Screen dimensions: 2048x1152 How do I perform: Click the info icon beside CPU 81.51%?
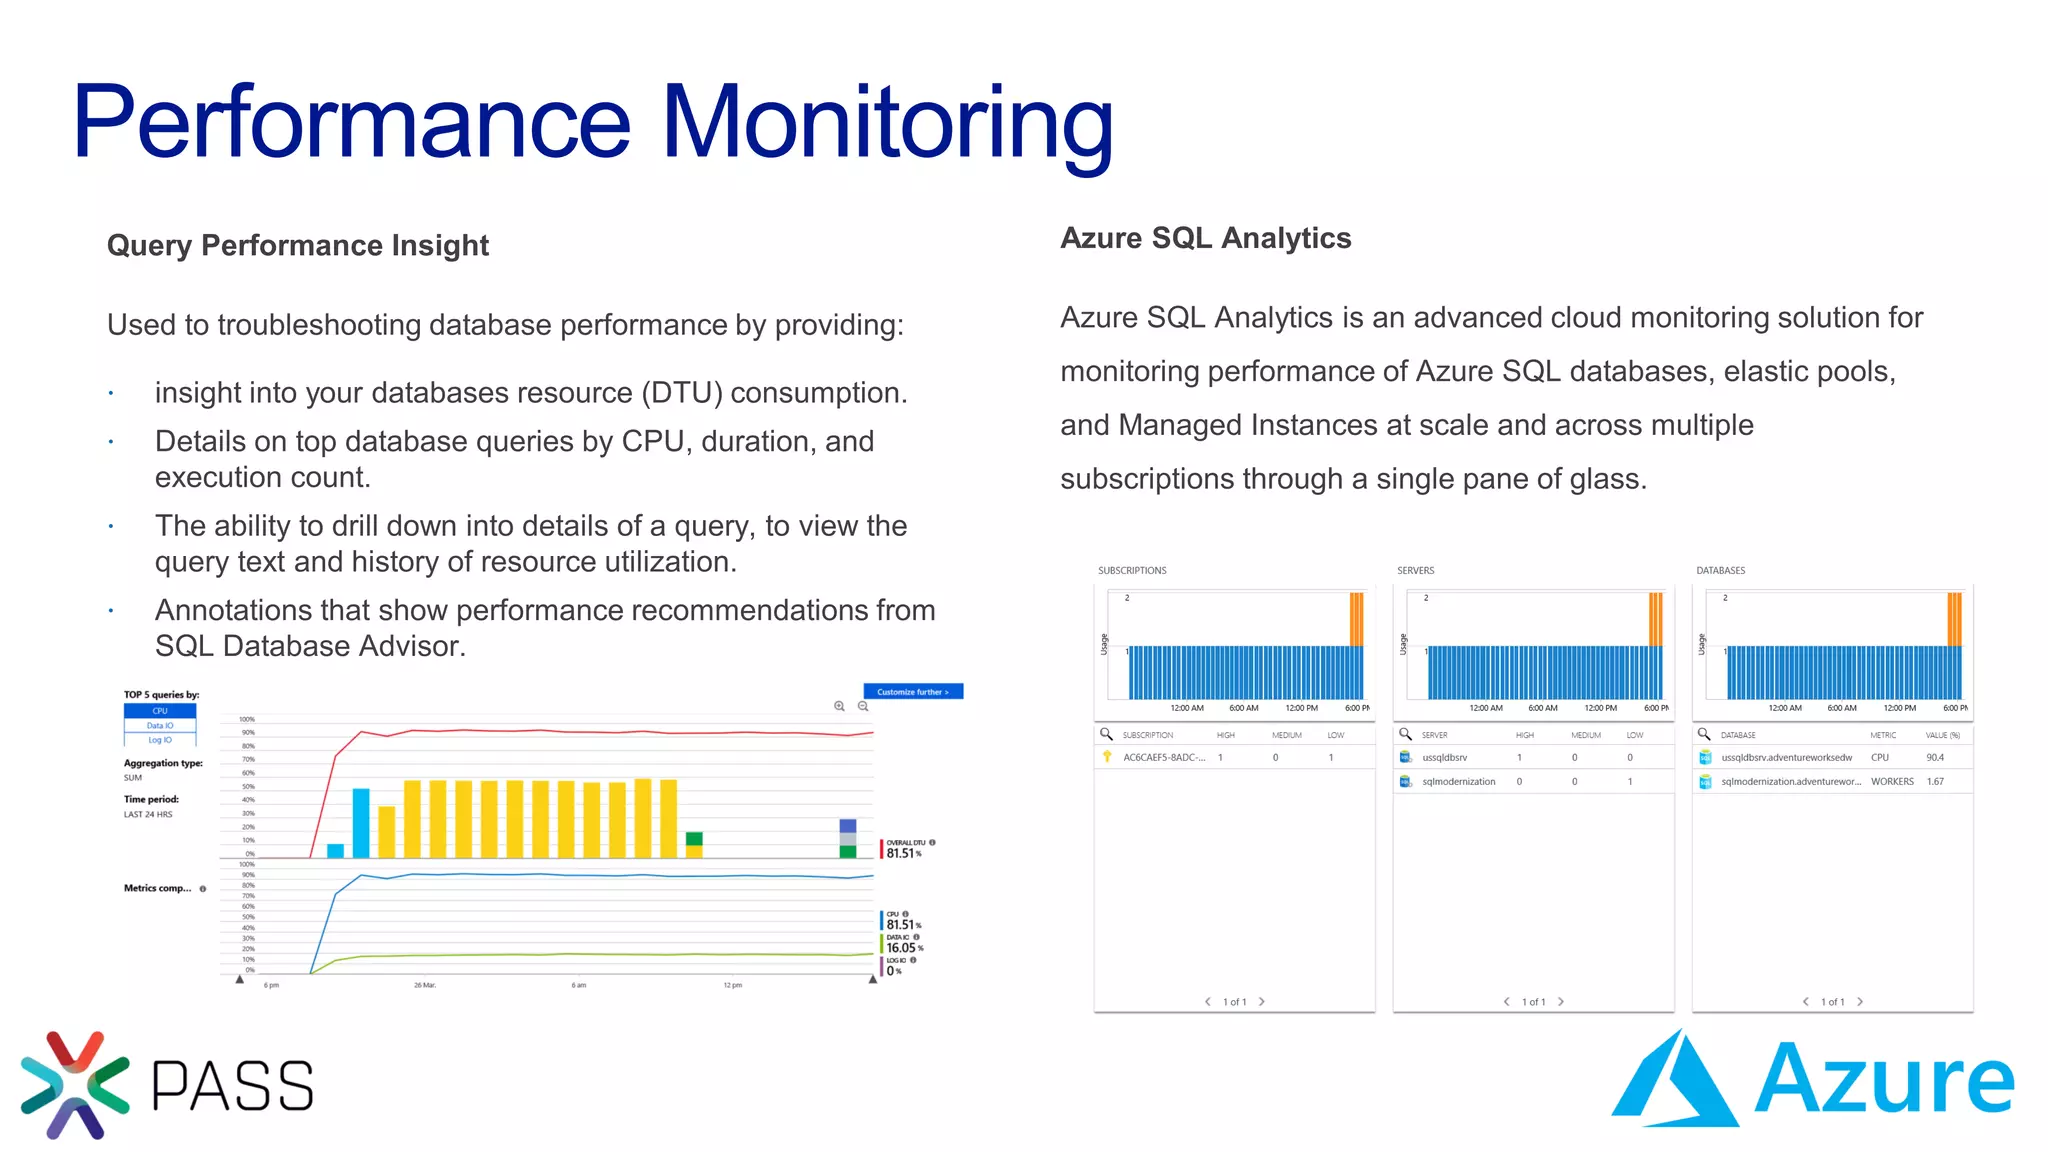pos(906,914)
